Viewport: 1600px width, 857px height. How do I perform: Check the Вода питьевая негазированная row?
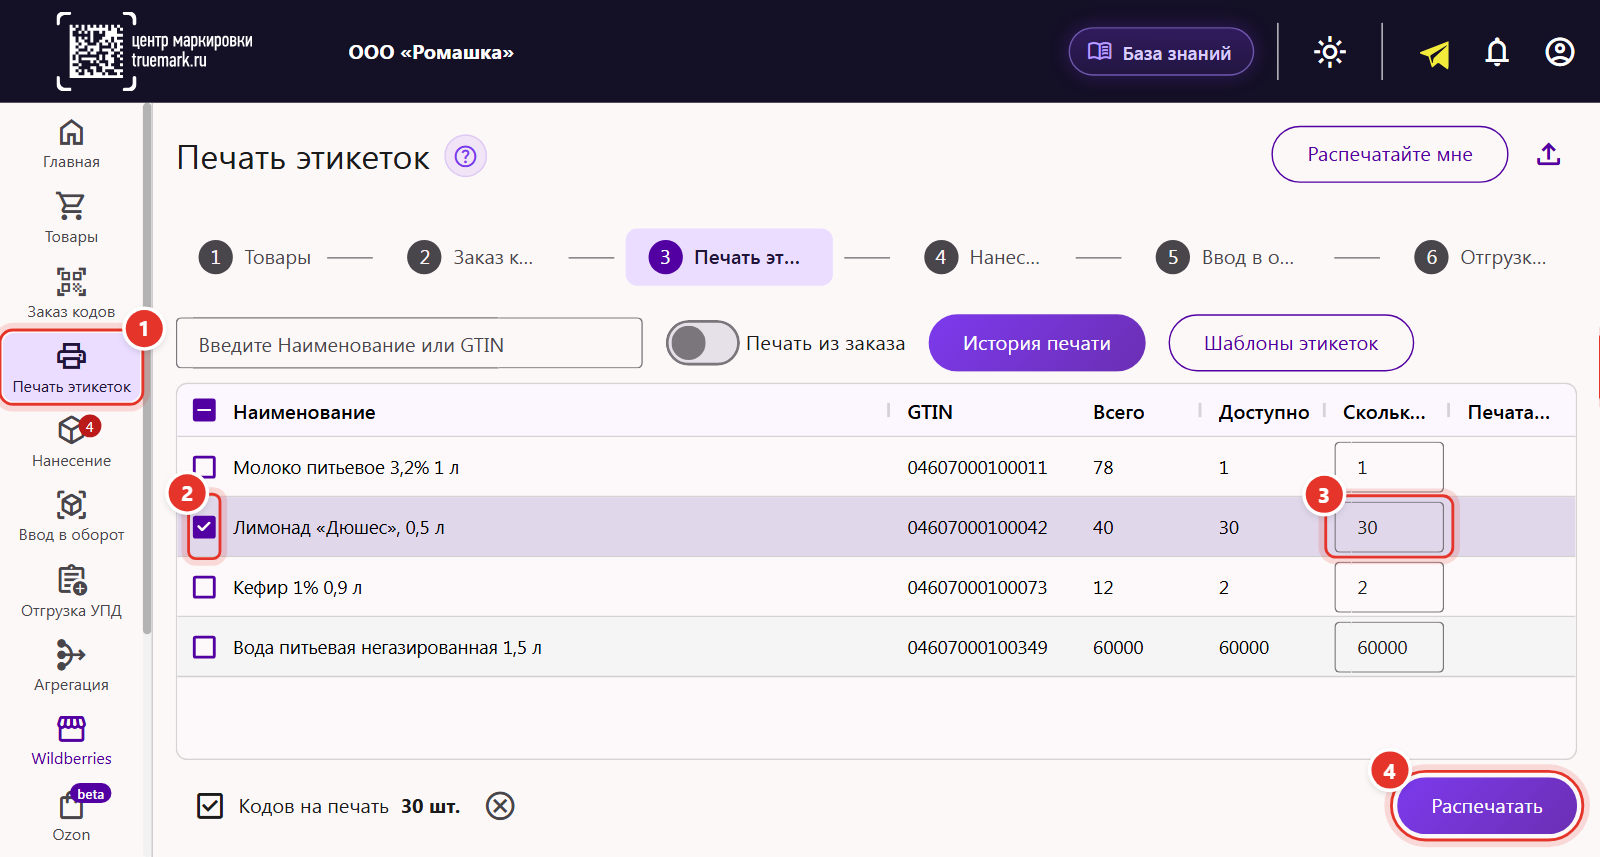(204, 647)
